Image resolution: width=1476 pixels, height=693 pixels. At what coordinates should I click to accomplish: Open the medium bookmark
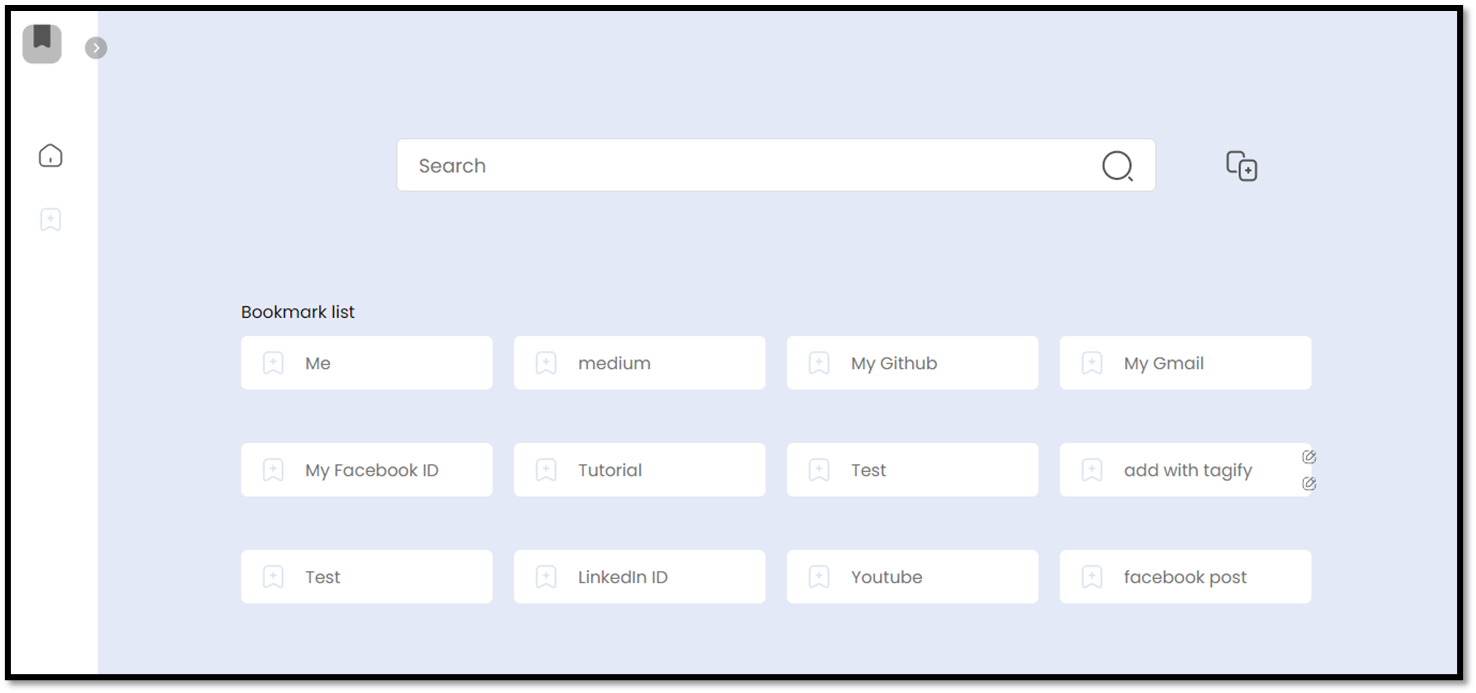click(640, 363)
